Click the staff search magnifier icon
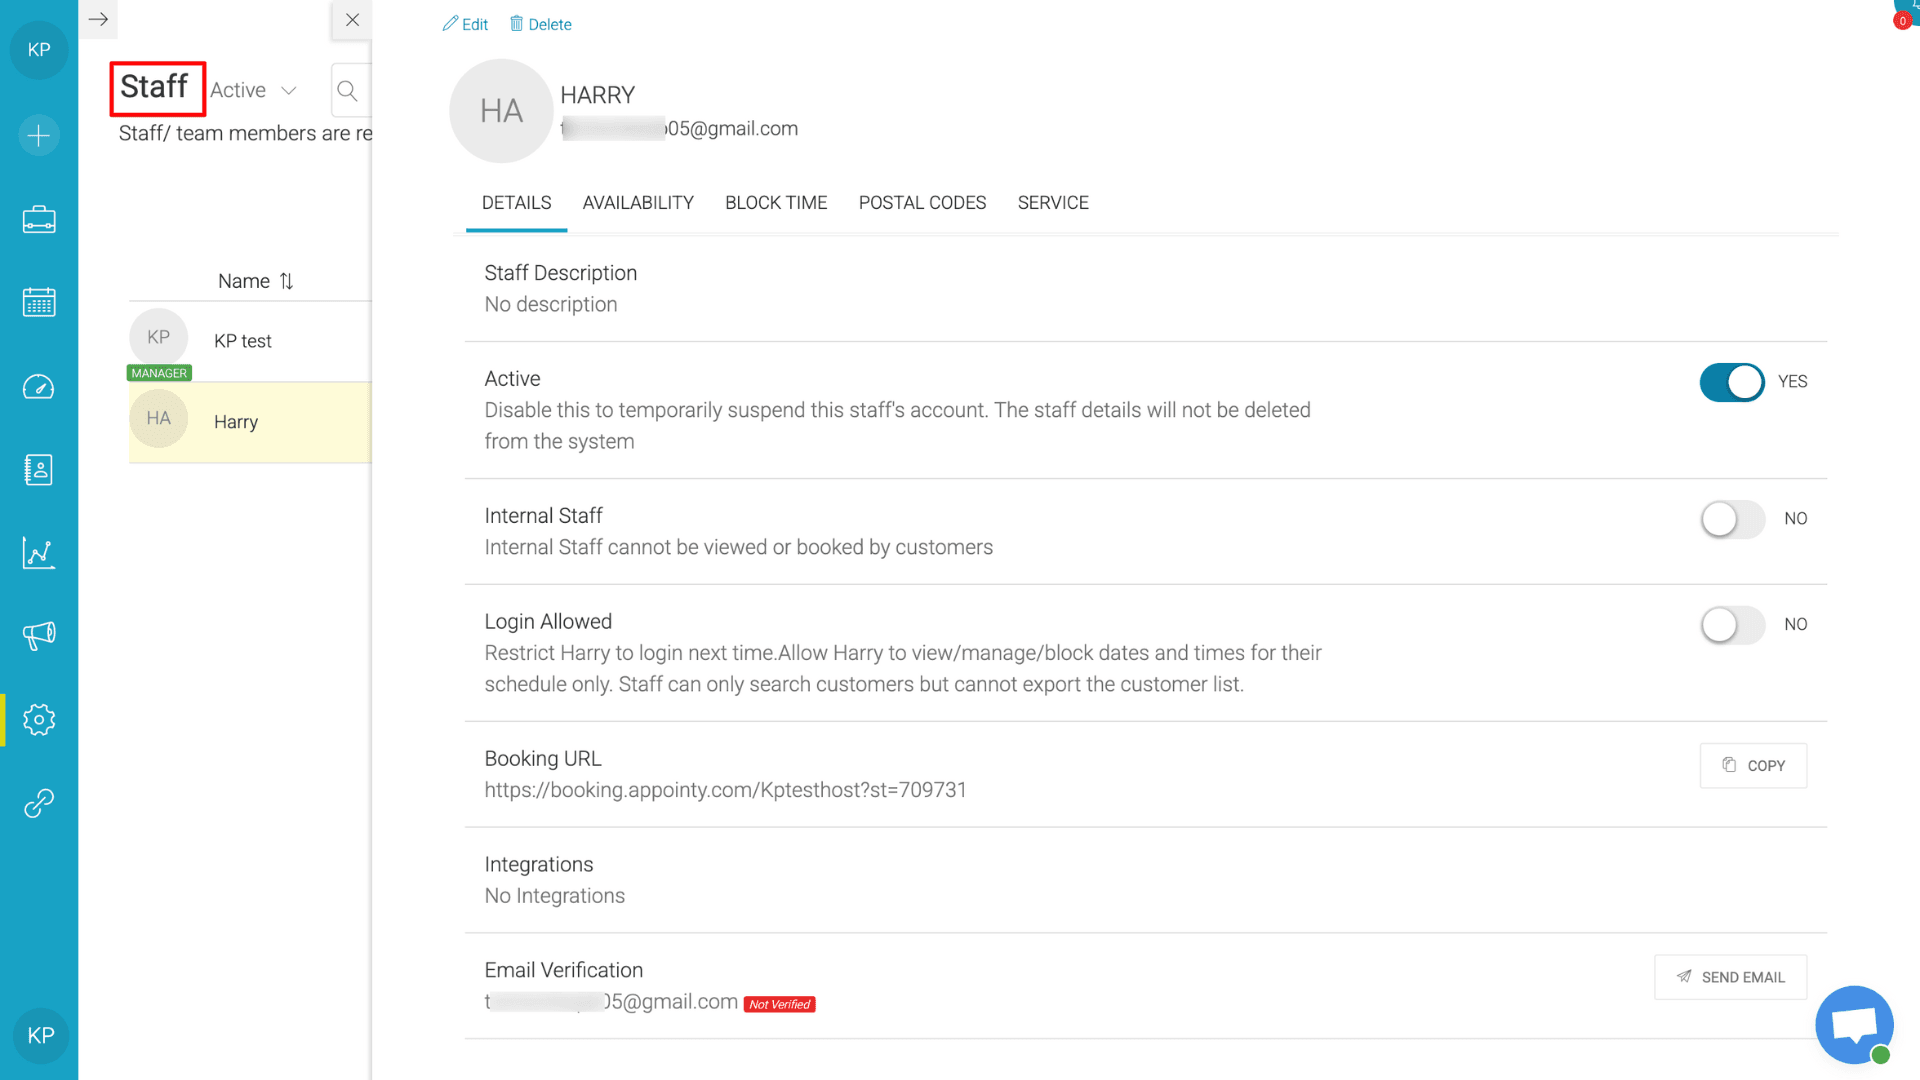Image resolution: width=1920 pixels, height=1080 pixels. (347, 91)
